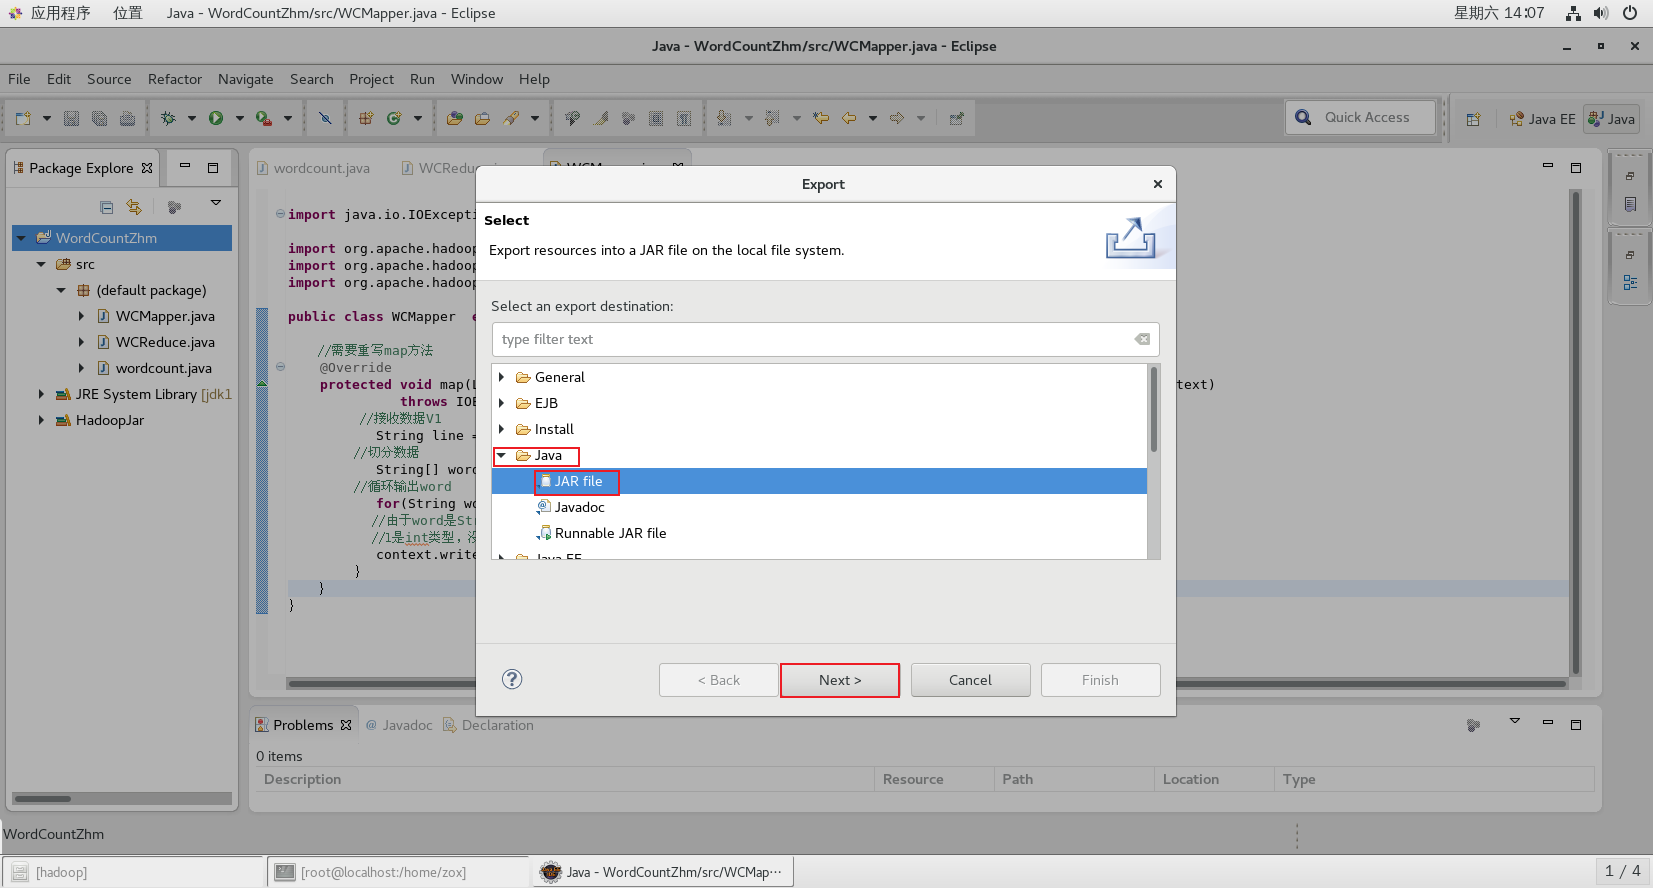
Task: Toggle Mark Occurrences toolbar button
Action: 601,118
